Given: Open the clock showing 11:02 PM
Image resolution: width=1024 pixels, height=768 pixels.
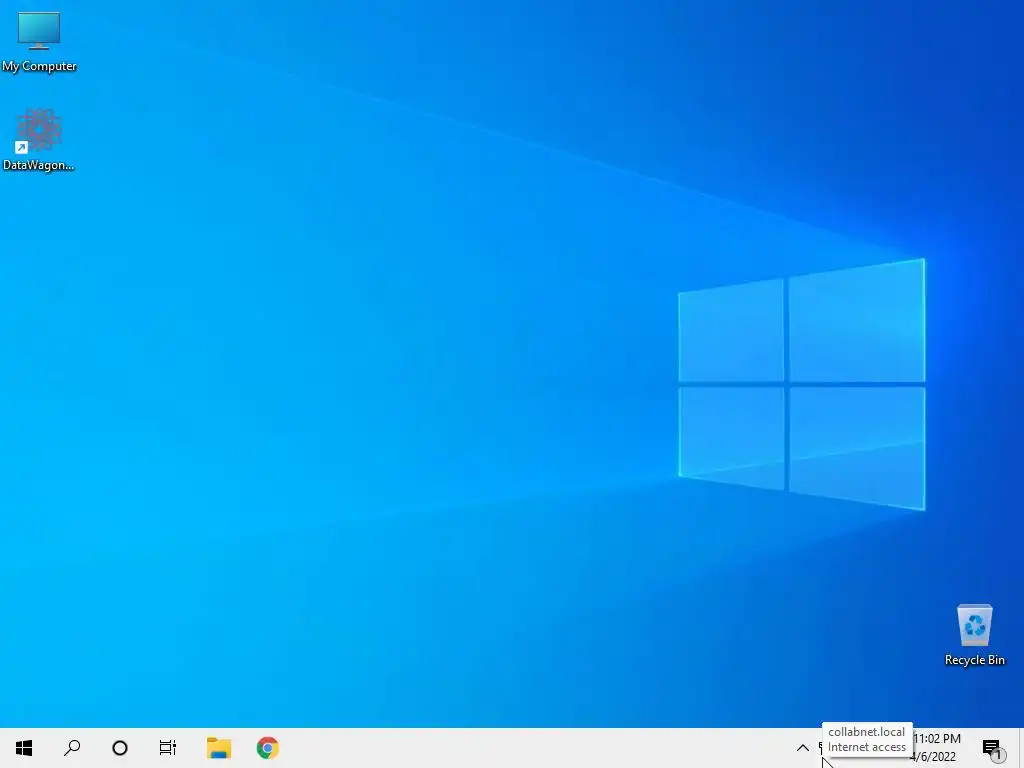Looking at the screenshot, I should [x=938, y=748].
